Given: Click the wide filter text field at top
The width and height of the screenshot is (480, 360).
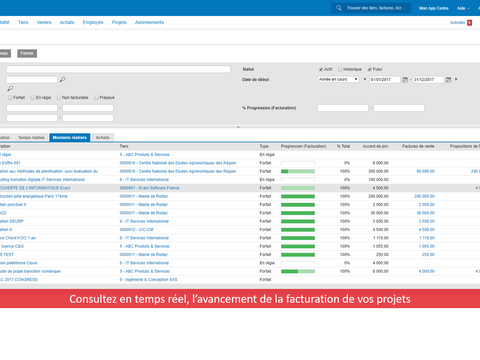Looking at the screenshot, I should click(x=118, y=69).
